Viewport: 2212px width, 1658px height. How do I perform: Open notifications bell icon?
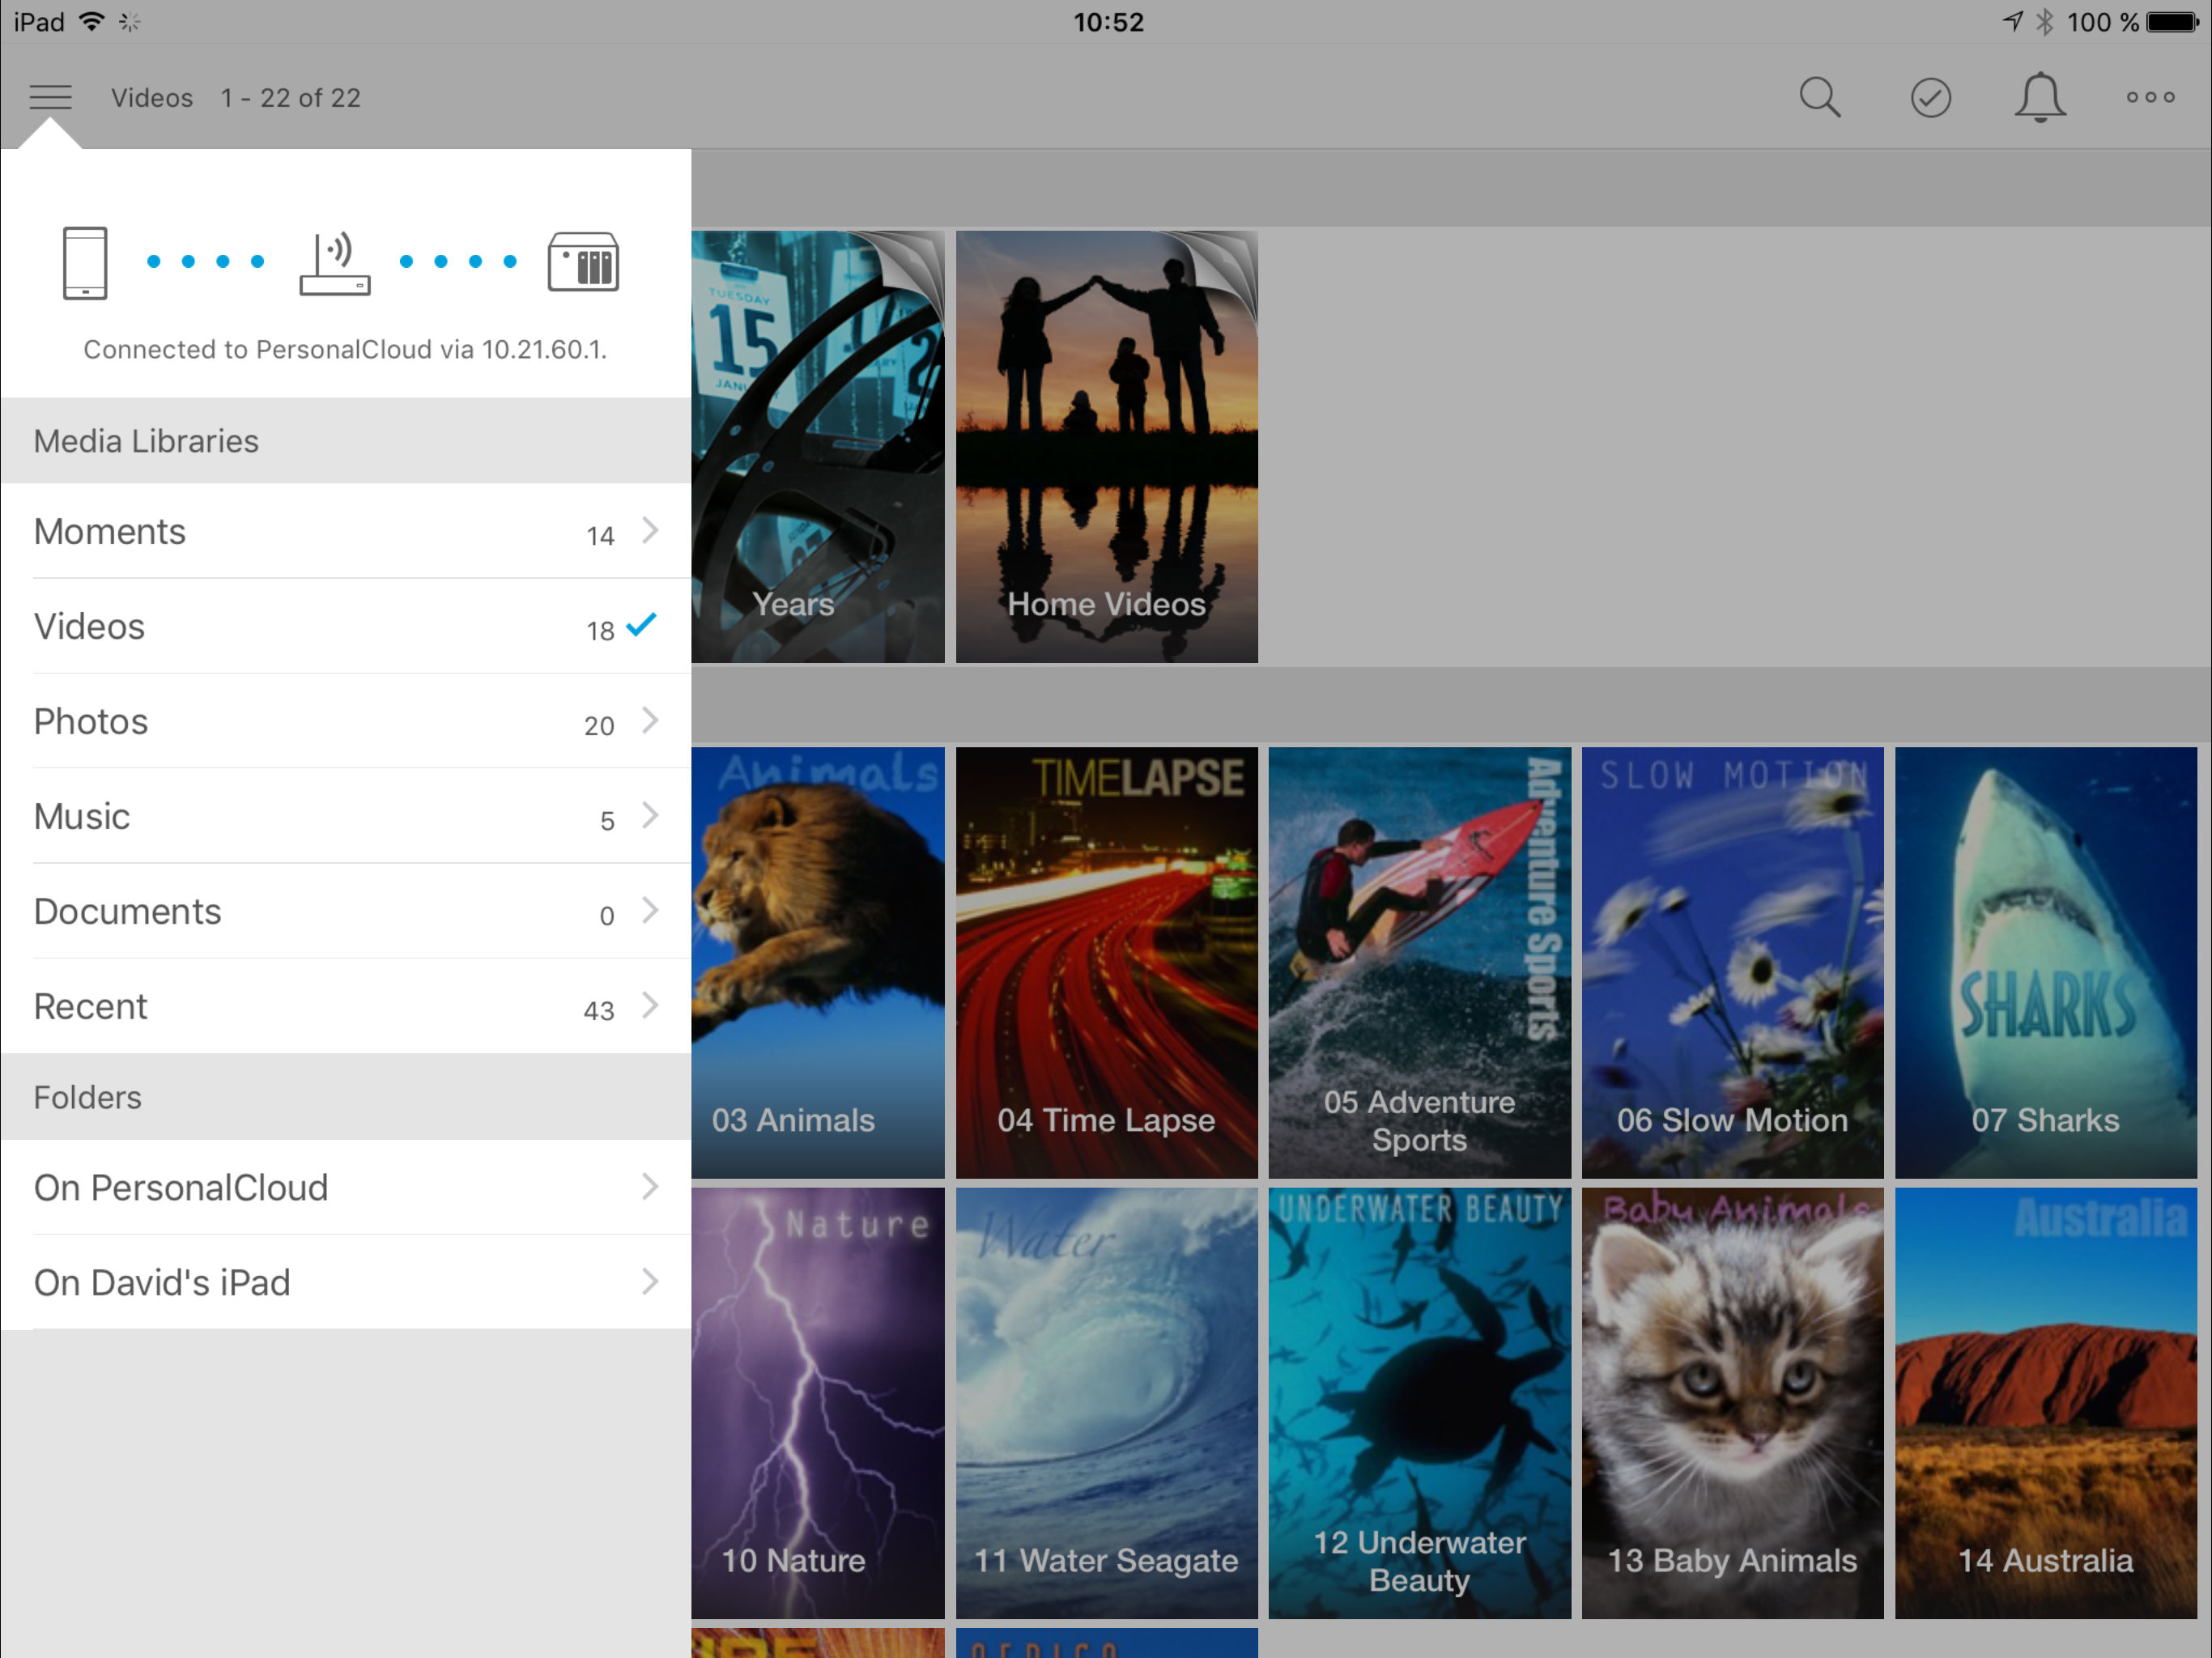click(2039, 97)
